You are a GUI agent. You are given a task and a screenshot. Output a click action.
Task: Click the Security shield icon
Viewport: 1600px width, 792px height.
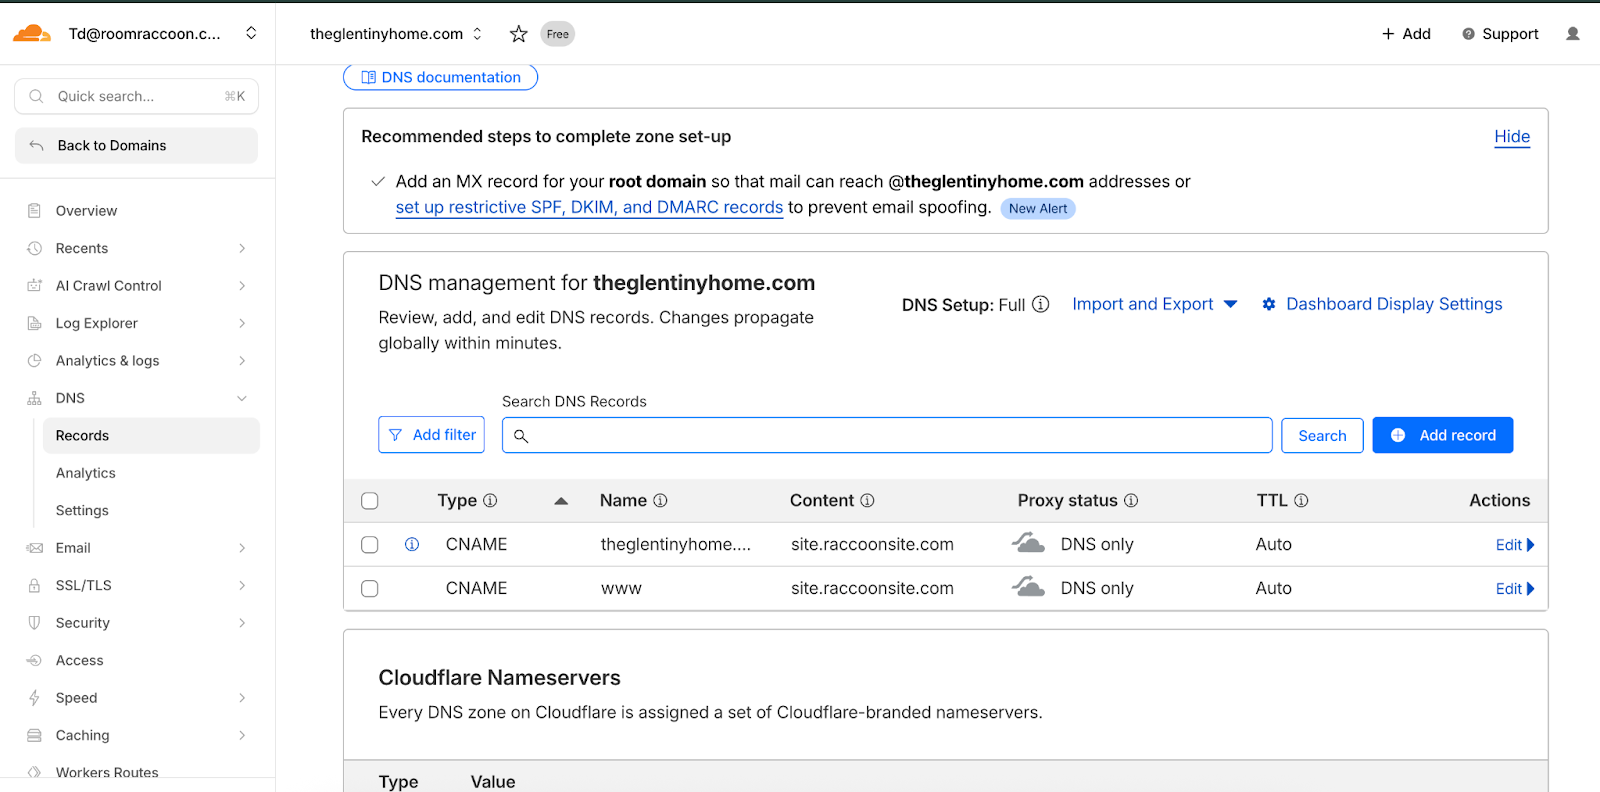tap(35, 623)
